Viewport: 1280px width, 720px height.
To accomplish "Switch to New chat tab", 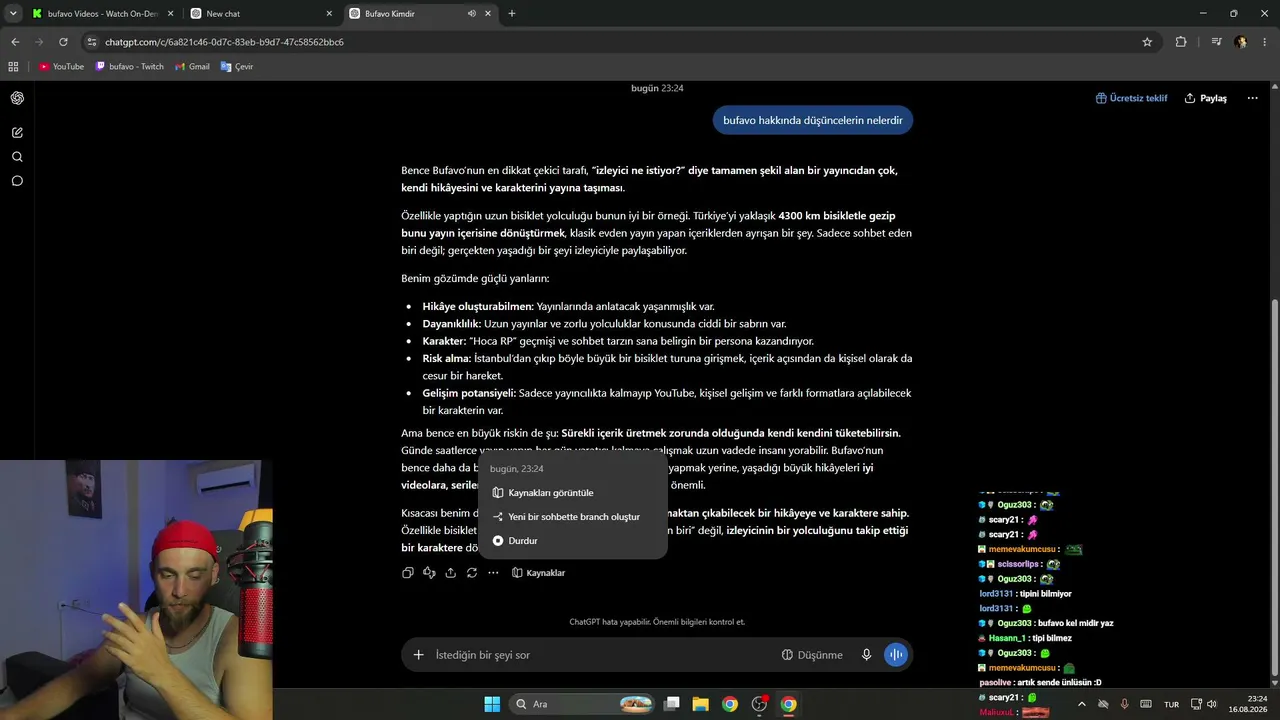I will [x=262, y=14].
